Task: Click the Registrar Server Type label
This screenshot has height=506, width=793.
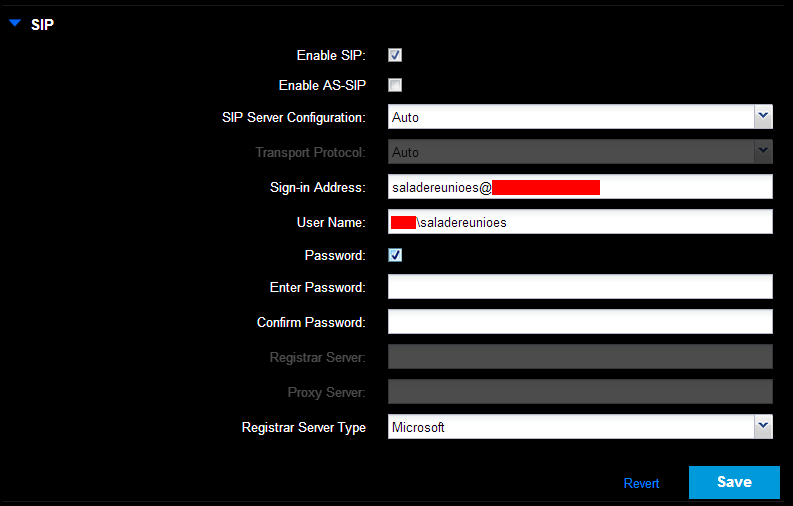Action: click(303, 428)
